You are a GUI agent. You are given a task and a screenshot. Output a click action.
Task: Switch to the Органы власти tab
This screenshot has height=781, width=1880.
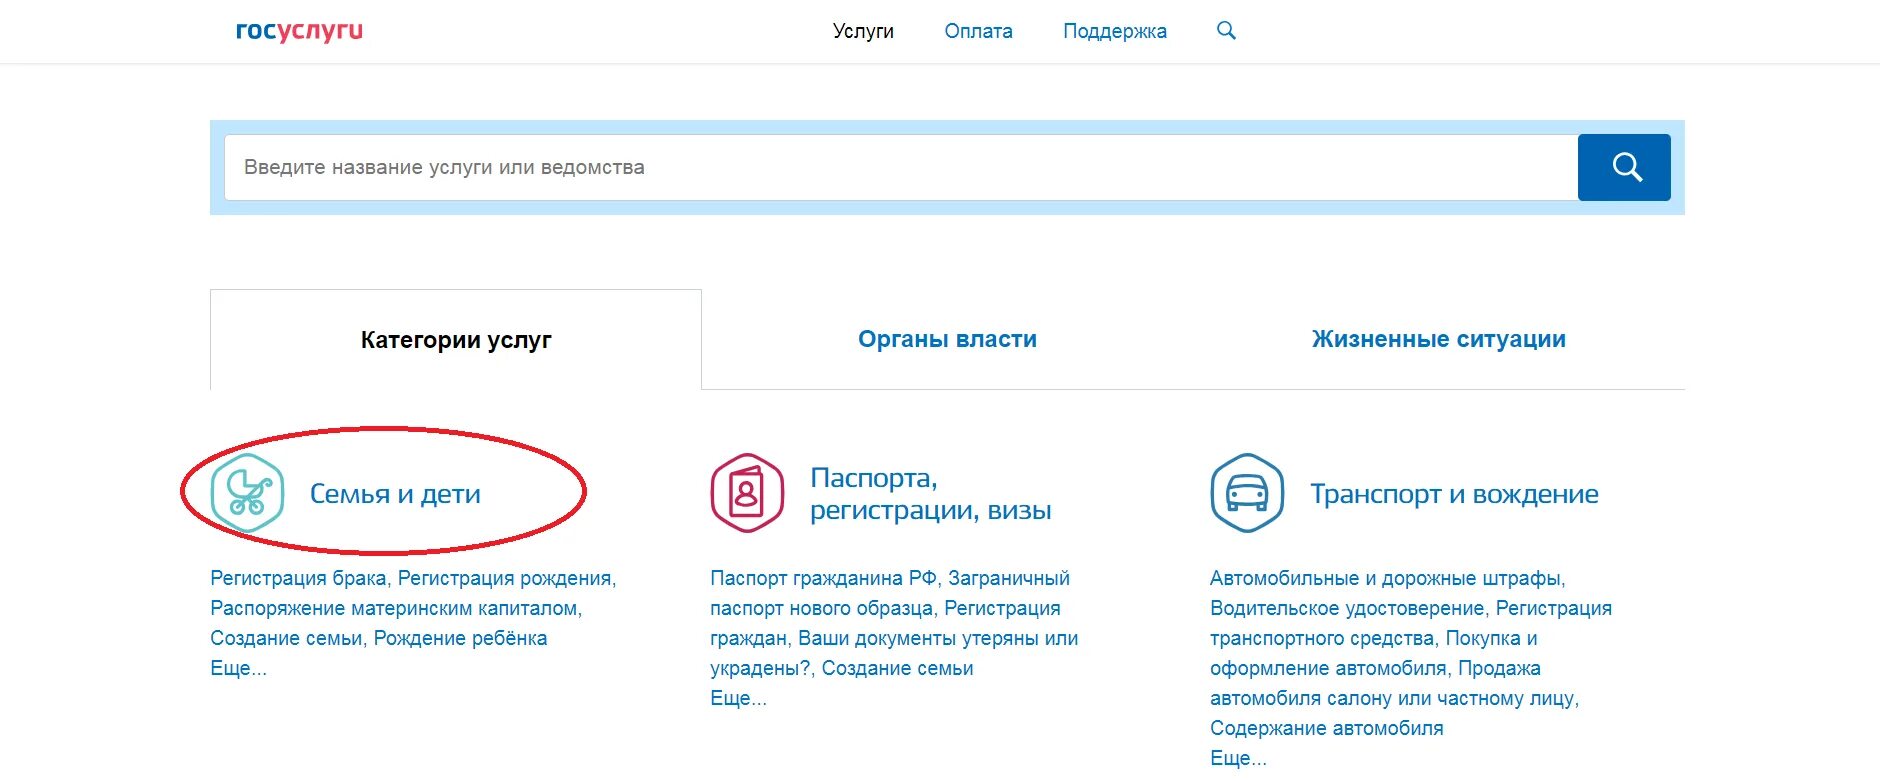click(947, 339)
